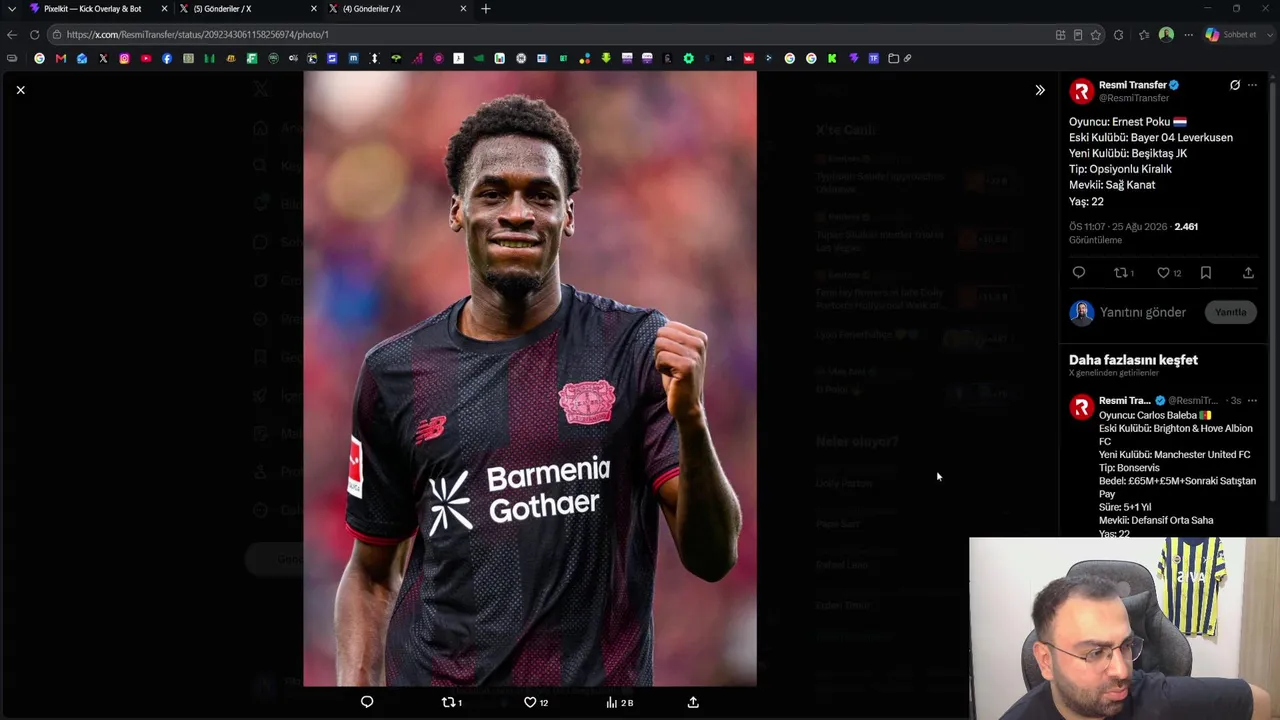
Task: Share via the upload icon below the photo
Action: point(693,702)
